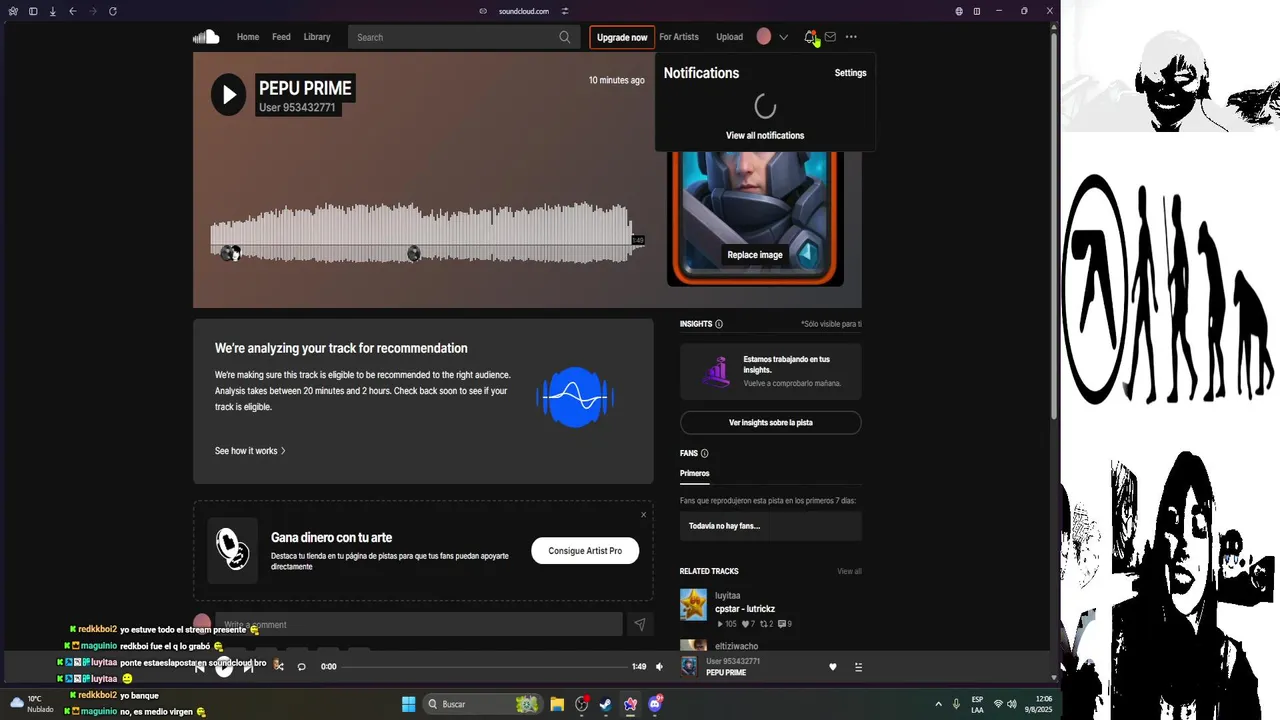Expand the profile dropdown chevron
Screen dimensions: 1280x720
(783, 37)
